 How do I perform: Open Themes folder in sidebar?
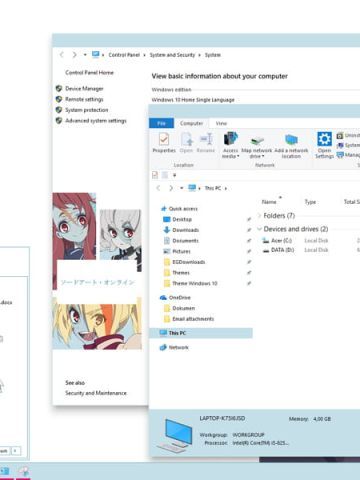[181, 273]
